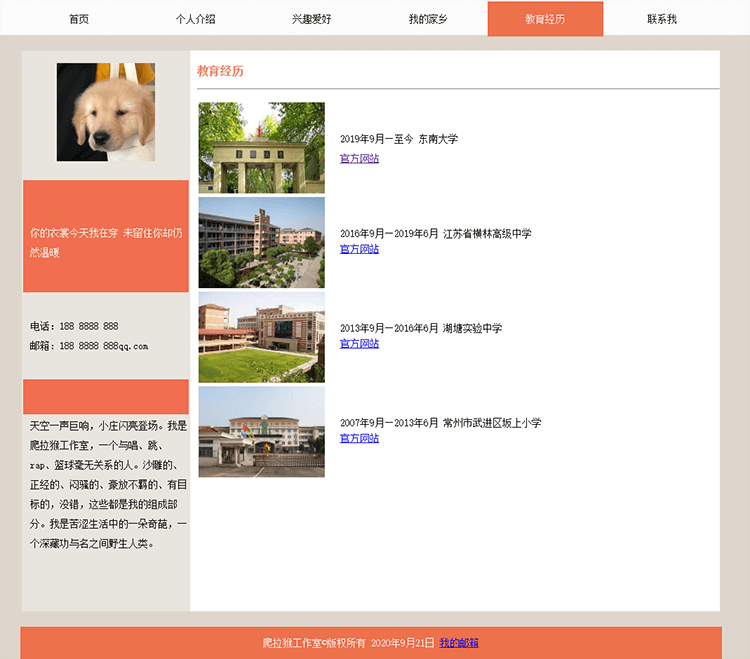Click the orange quote 你的衣裳今天我在穿

click(x=106, y=242)
